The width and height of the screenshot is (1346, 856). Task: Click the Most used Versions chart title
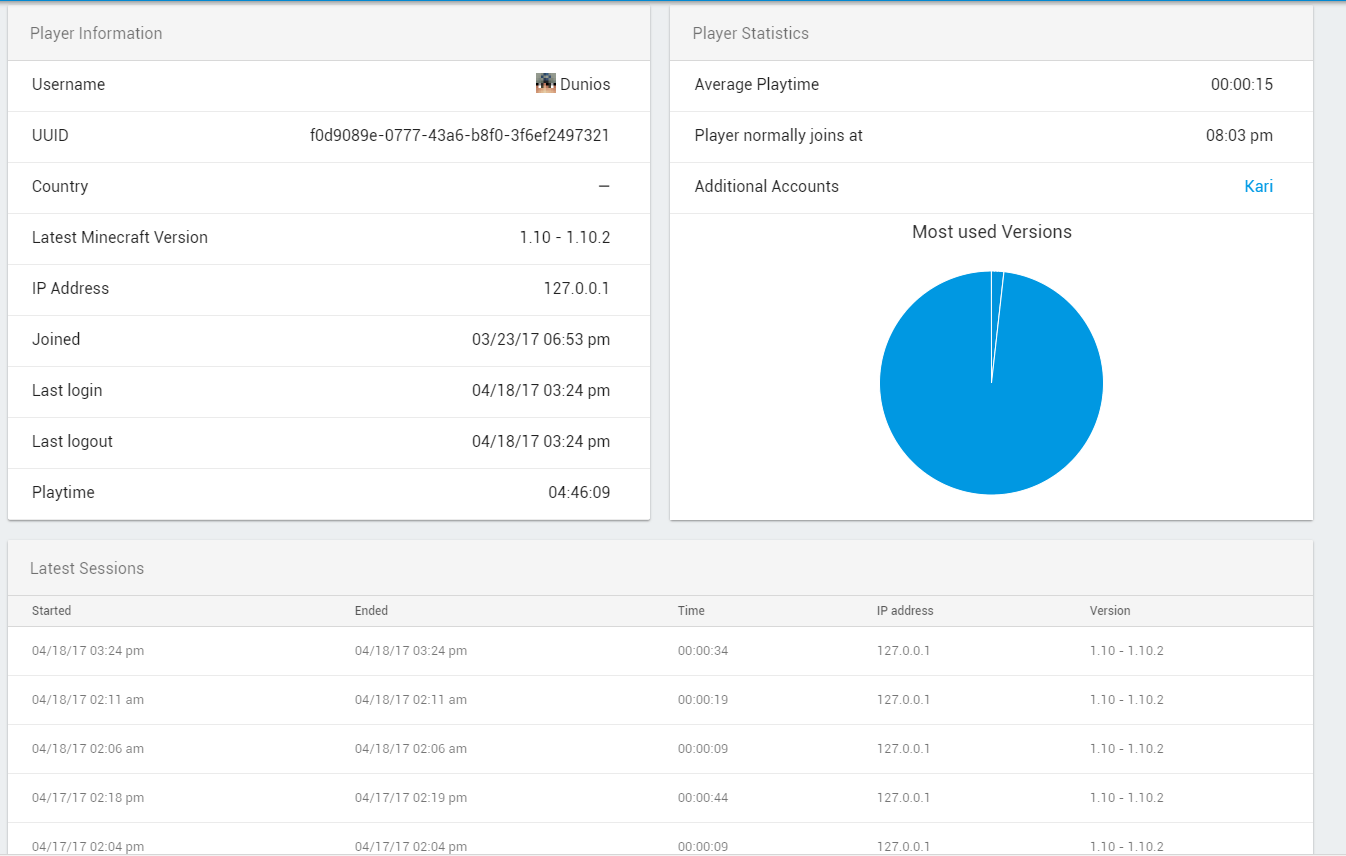pos(991,232)
